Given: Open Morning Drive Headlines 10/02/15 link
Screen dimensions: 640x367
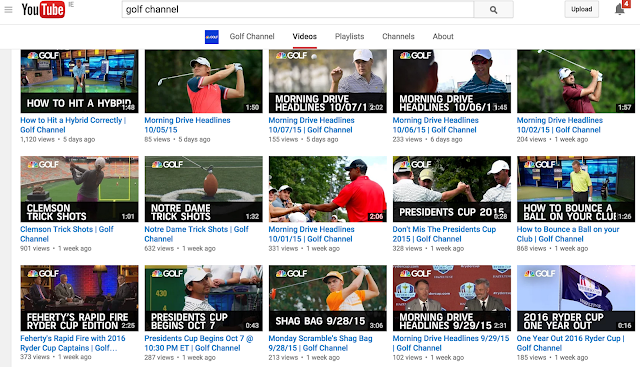Looking at the screenshot, I should pyautogui.click(x=560, y=125).
